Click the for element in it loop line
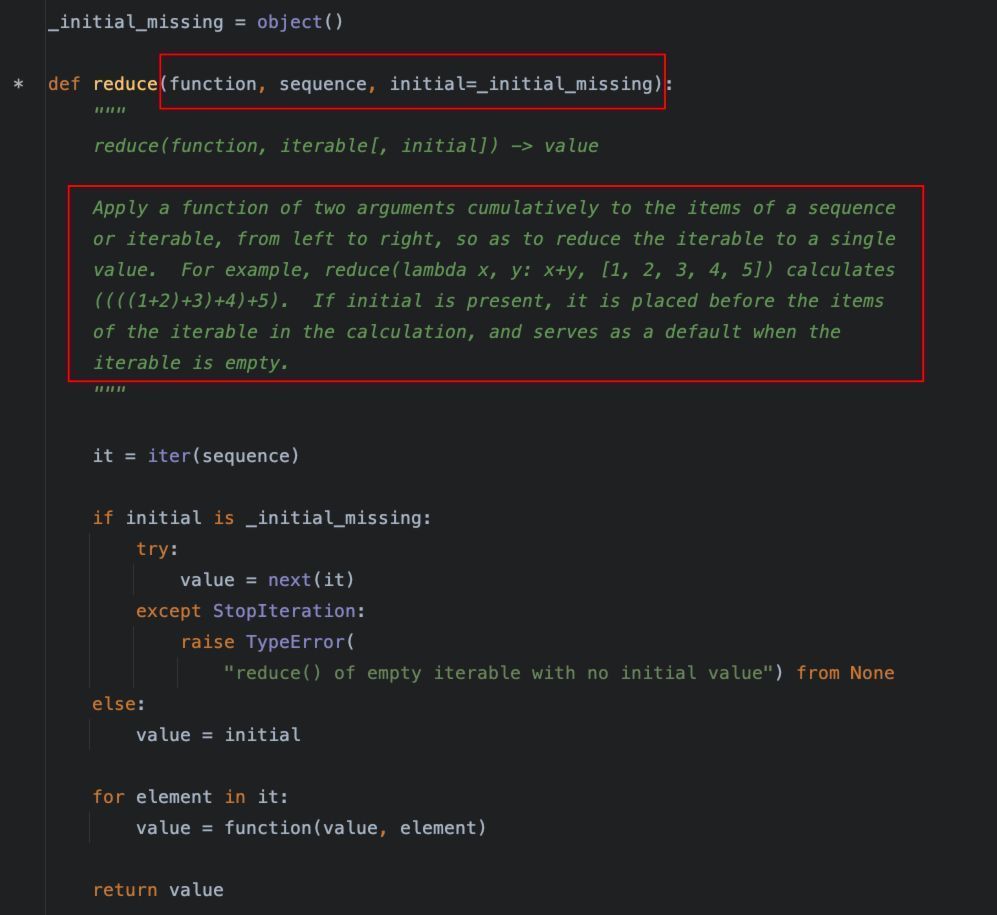 pos(191,797)
